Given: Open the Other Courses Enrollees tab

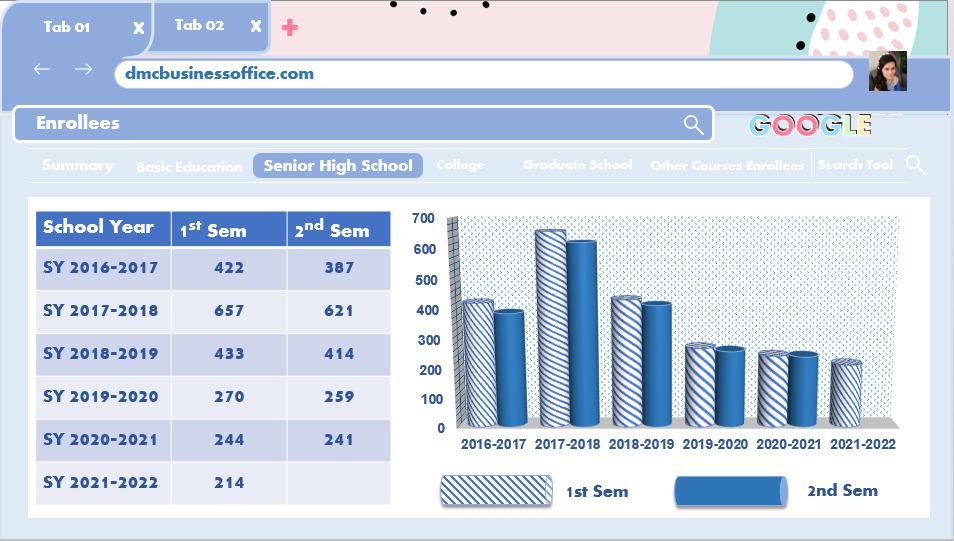Looking at the screenshot, I should [727, 166].
